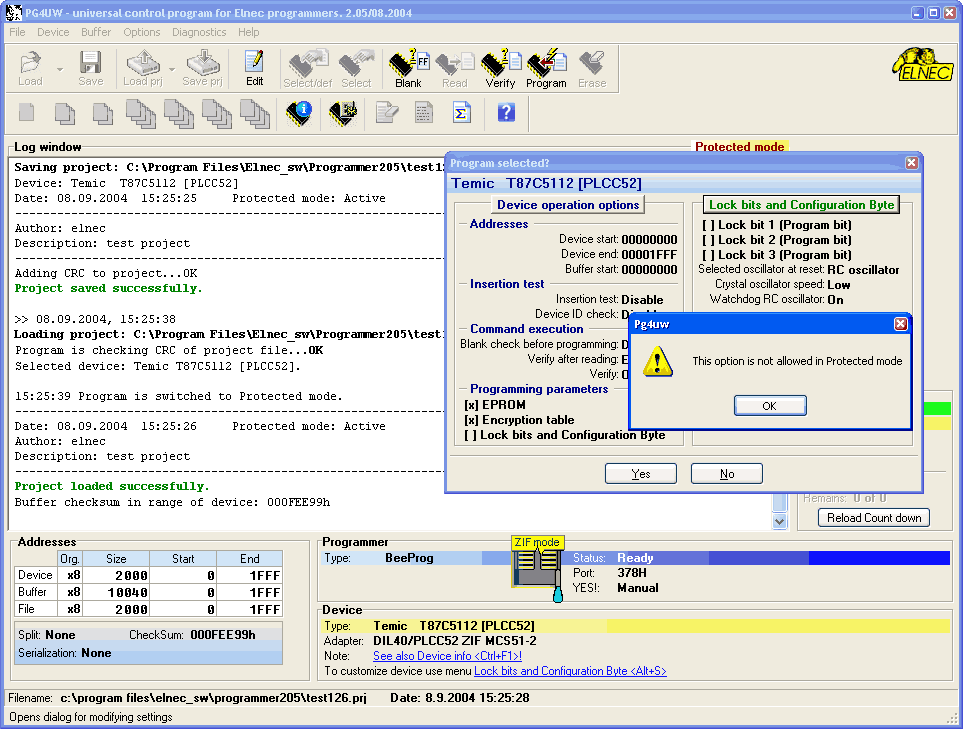Screen dimensions: 963x729
Task: Open Lock bits and Configuration Byte Alt+S link
Action: click(x=570, y=671)
